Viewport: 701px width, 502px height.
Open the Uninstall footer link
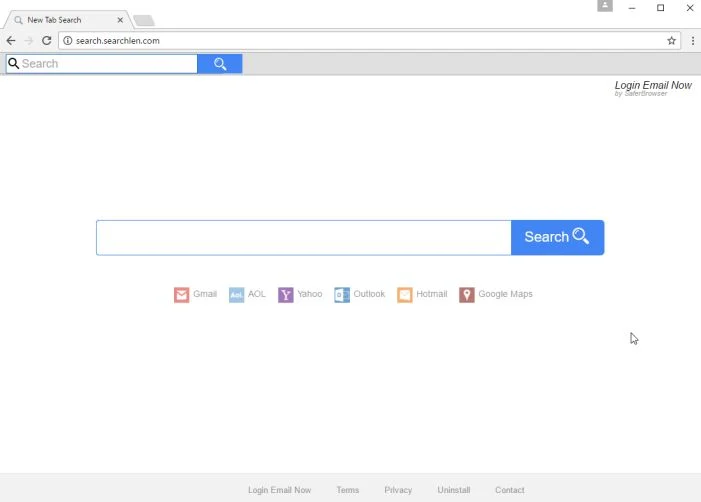[453, 490]
